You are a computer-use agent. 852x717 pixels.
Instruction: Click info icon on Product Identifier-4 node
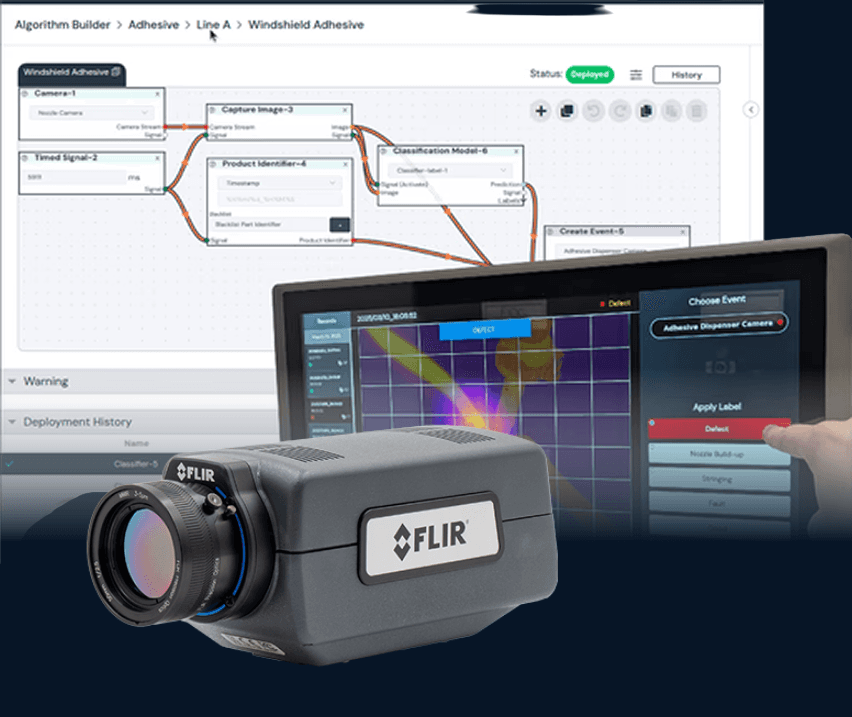click(212, 164)
